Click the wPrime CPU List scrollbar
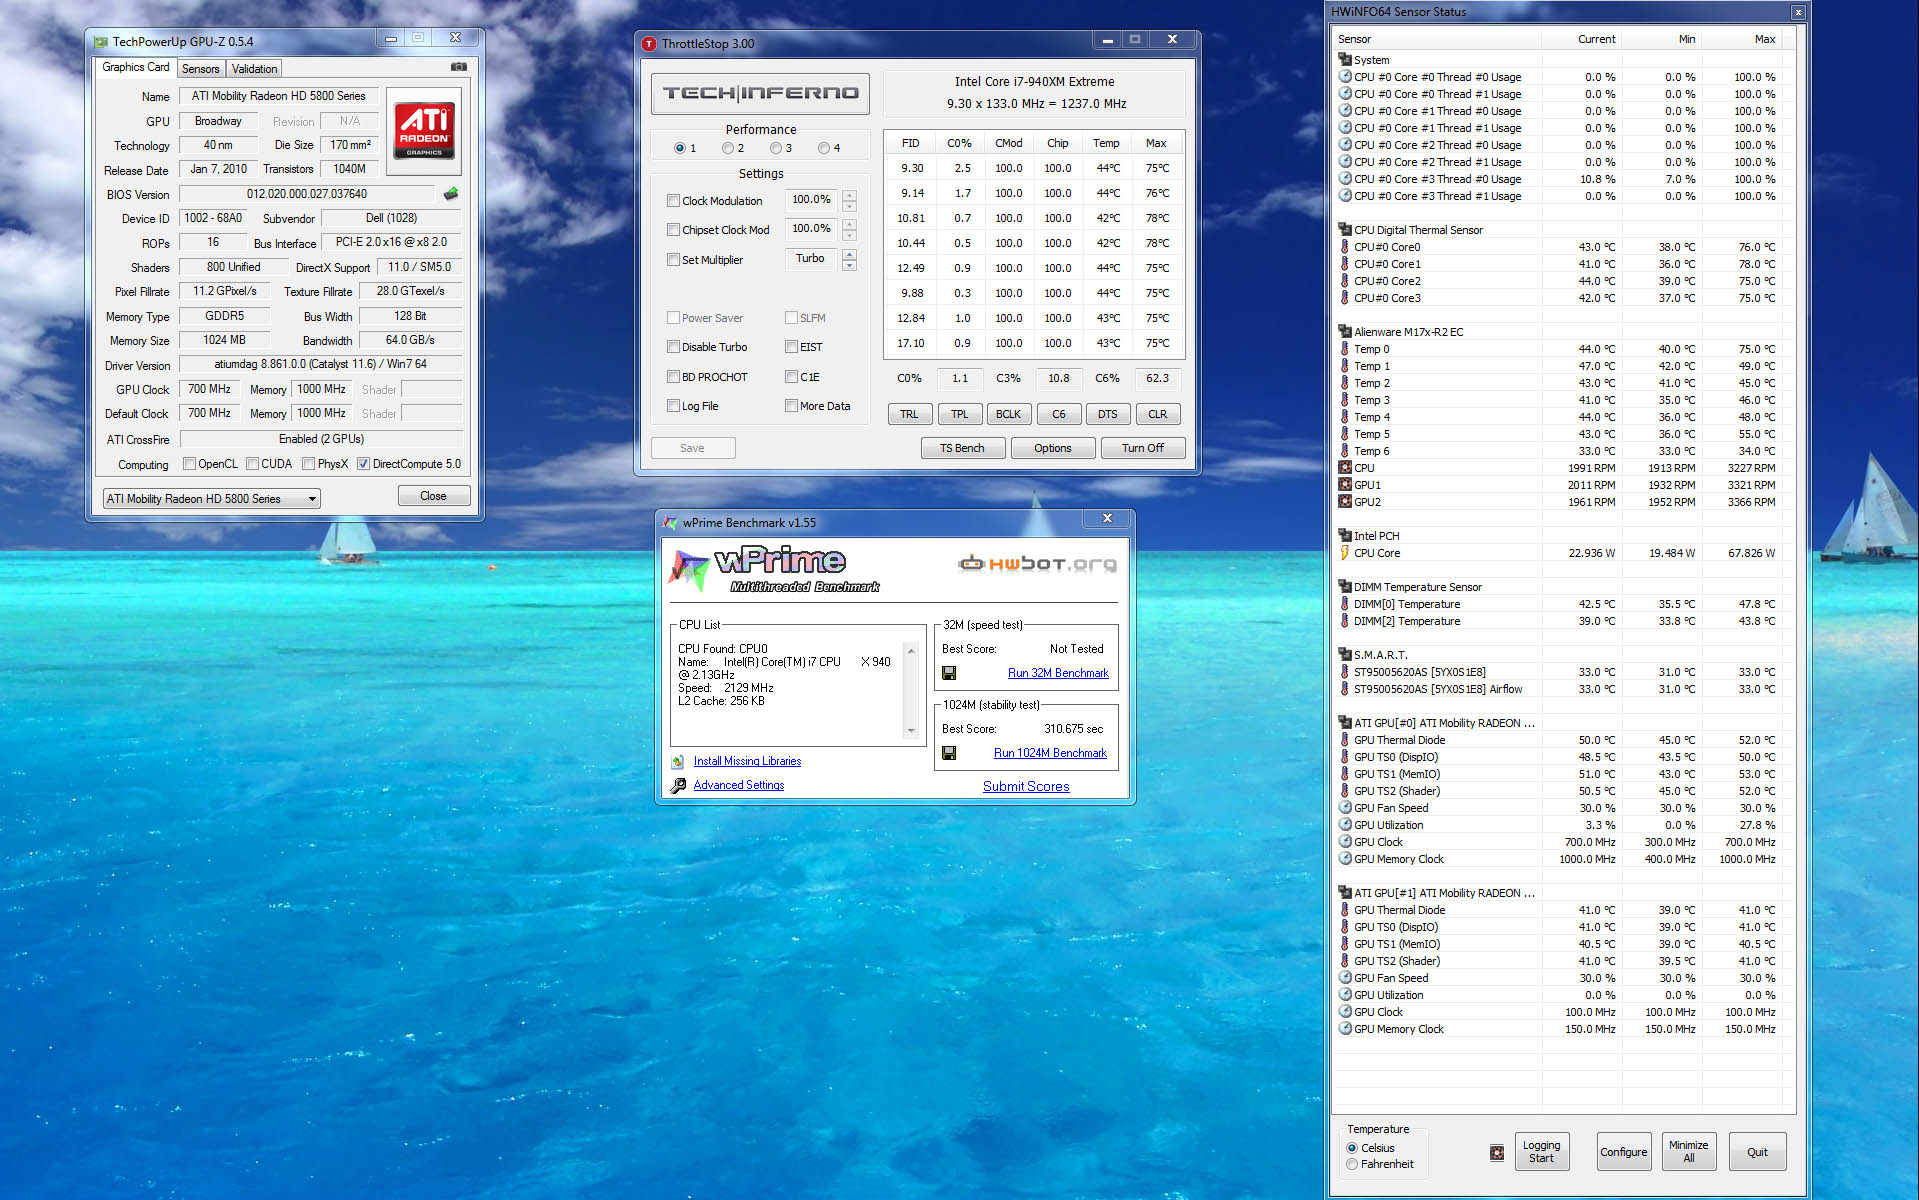 tap(911, 691)
